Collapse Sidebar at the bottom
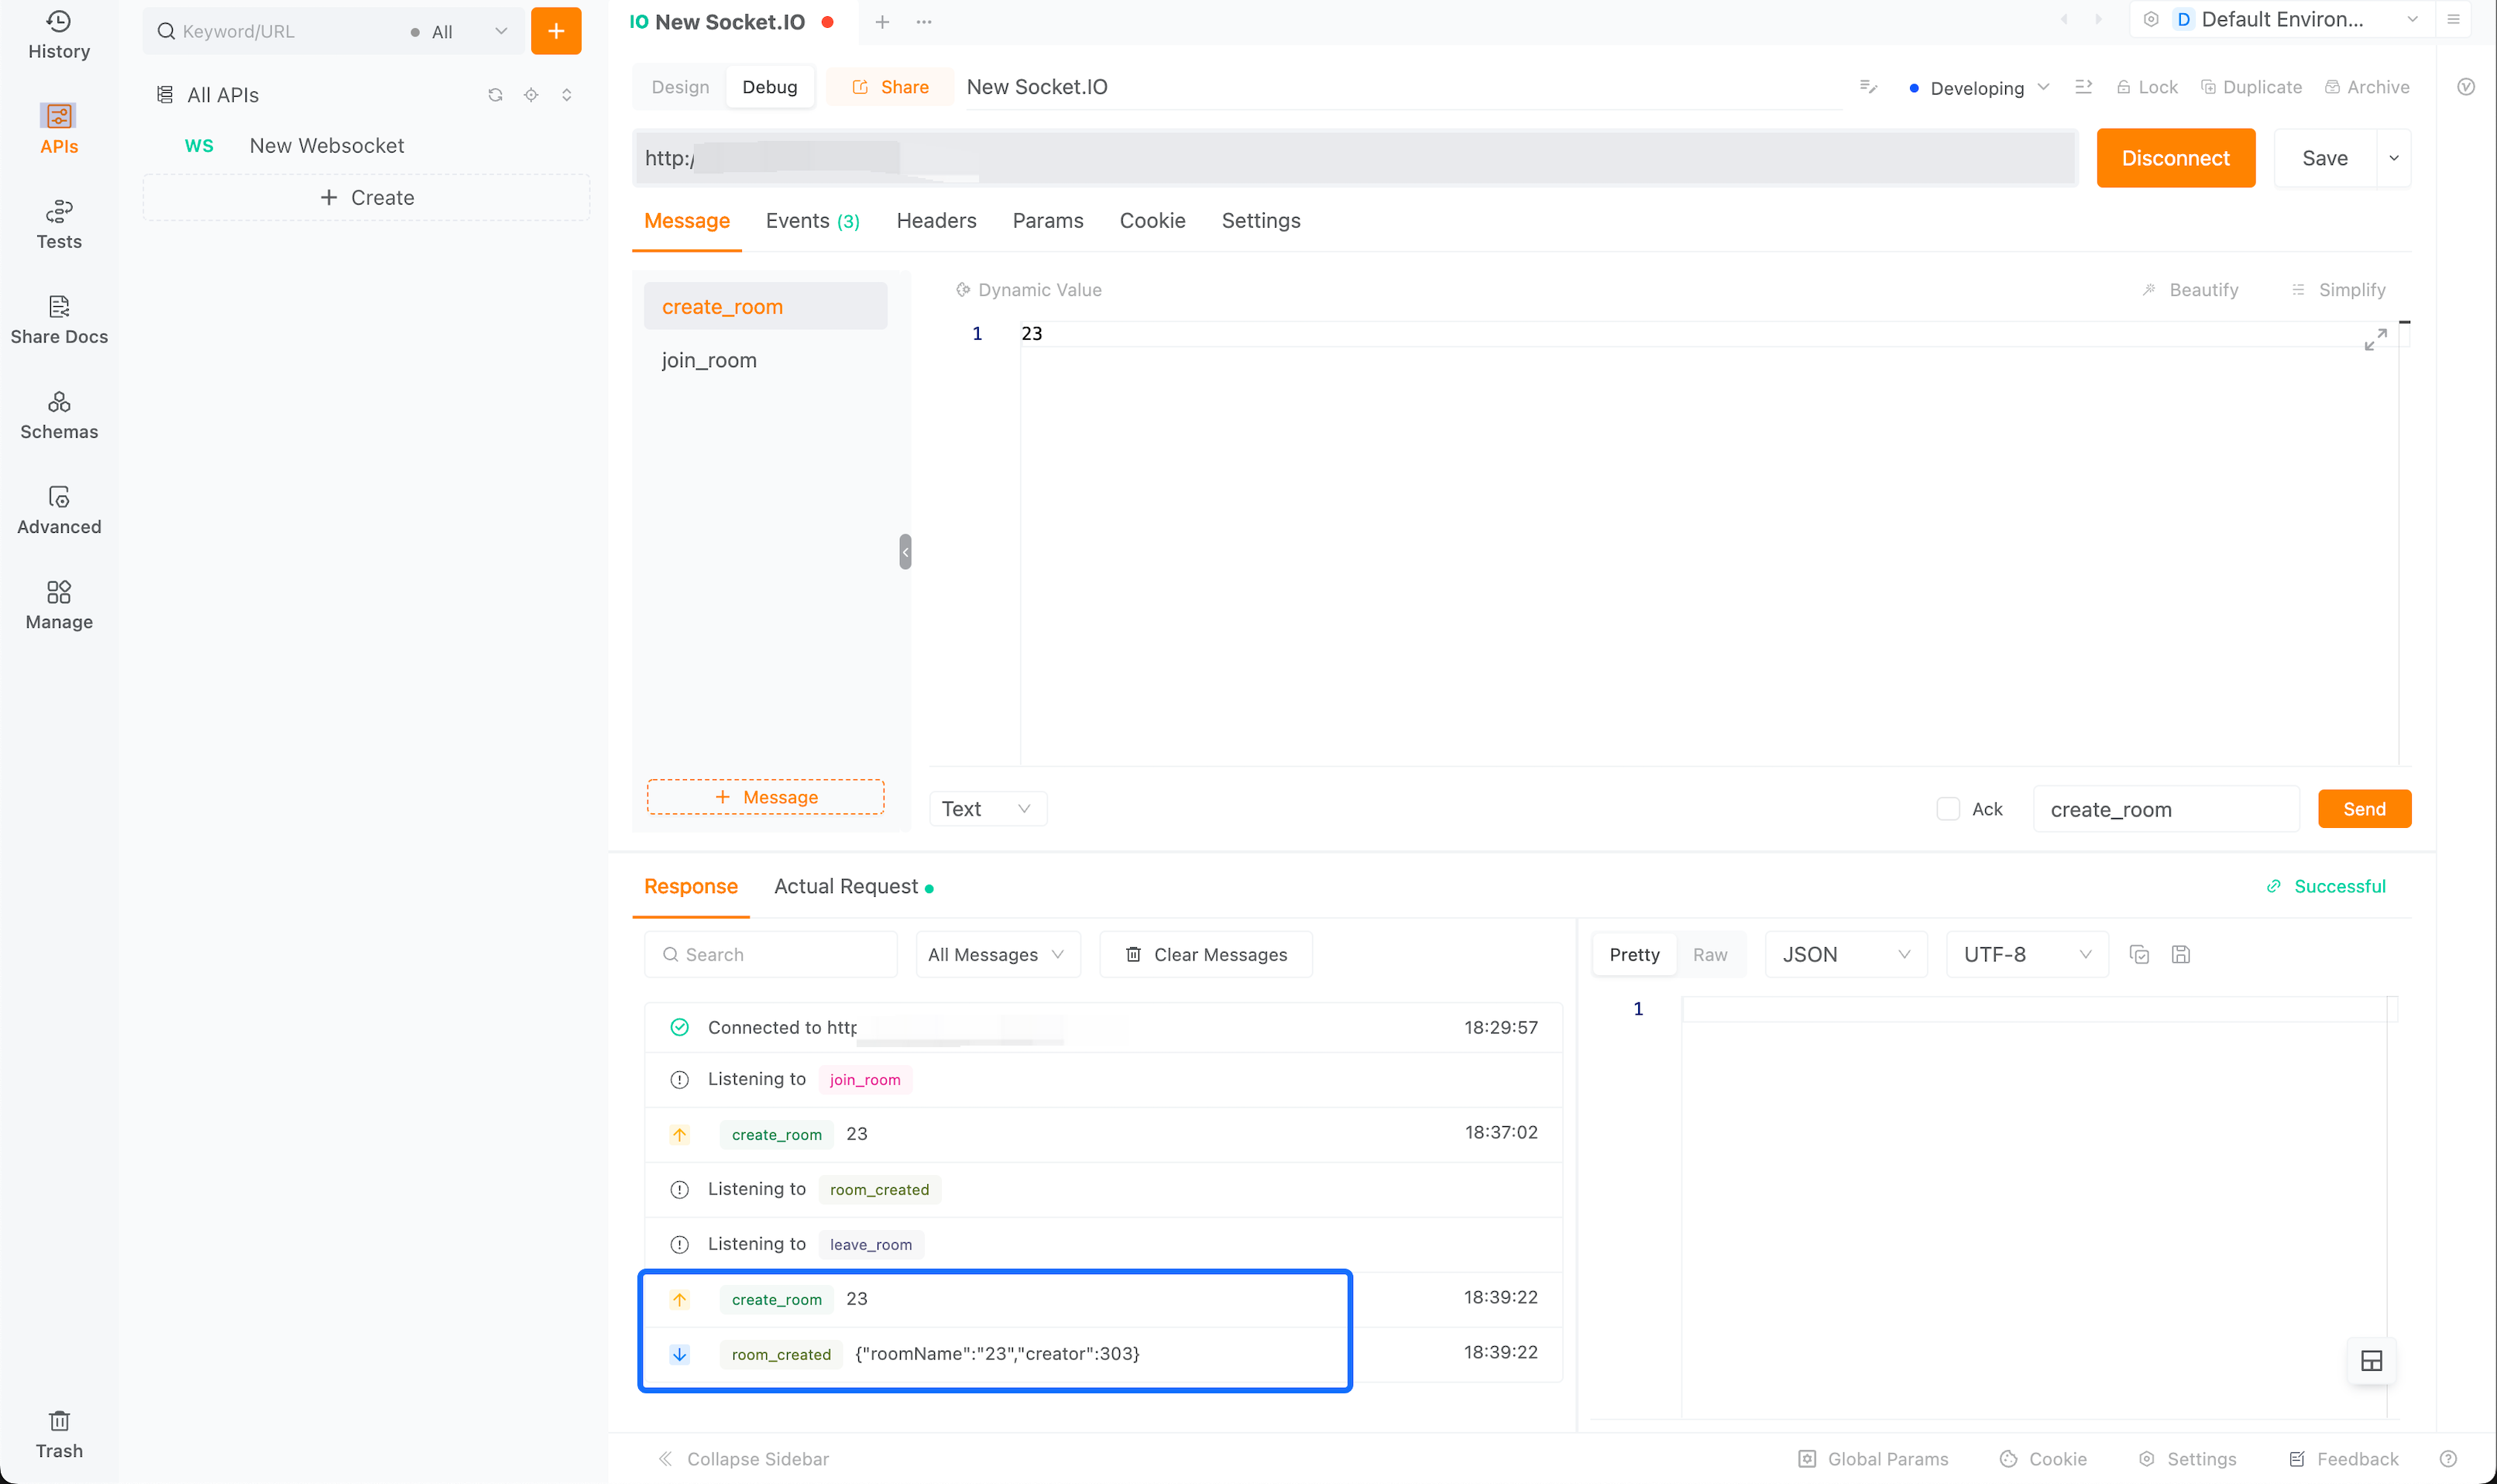This screenshot has height=1484, width=2497. 743,1458
